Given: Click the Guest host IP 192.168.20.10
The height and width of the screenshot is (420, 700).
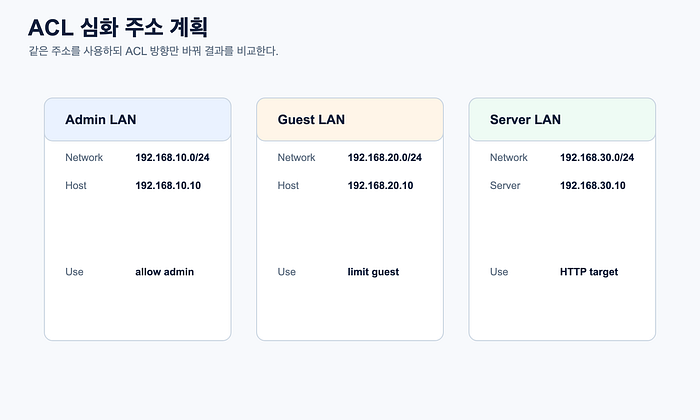Looking at the screenshot, I should [380, 186].
